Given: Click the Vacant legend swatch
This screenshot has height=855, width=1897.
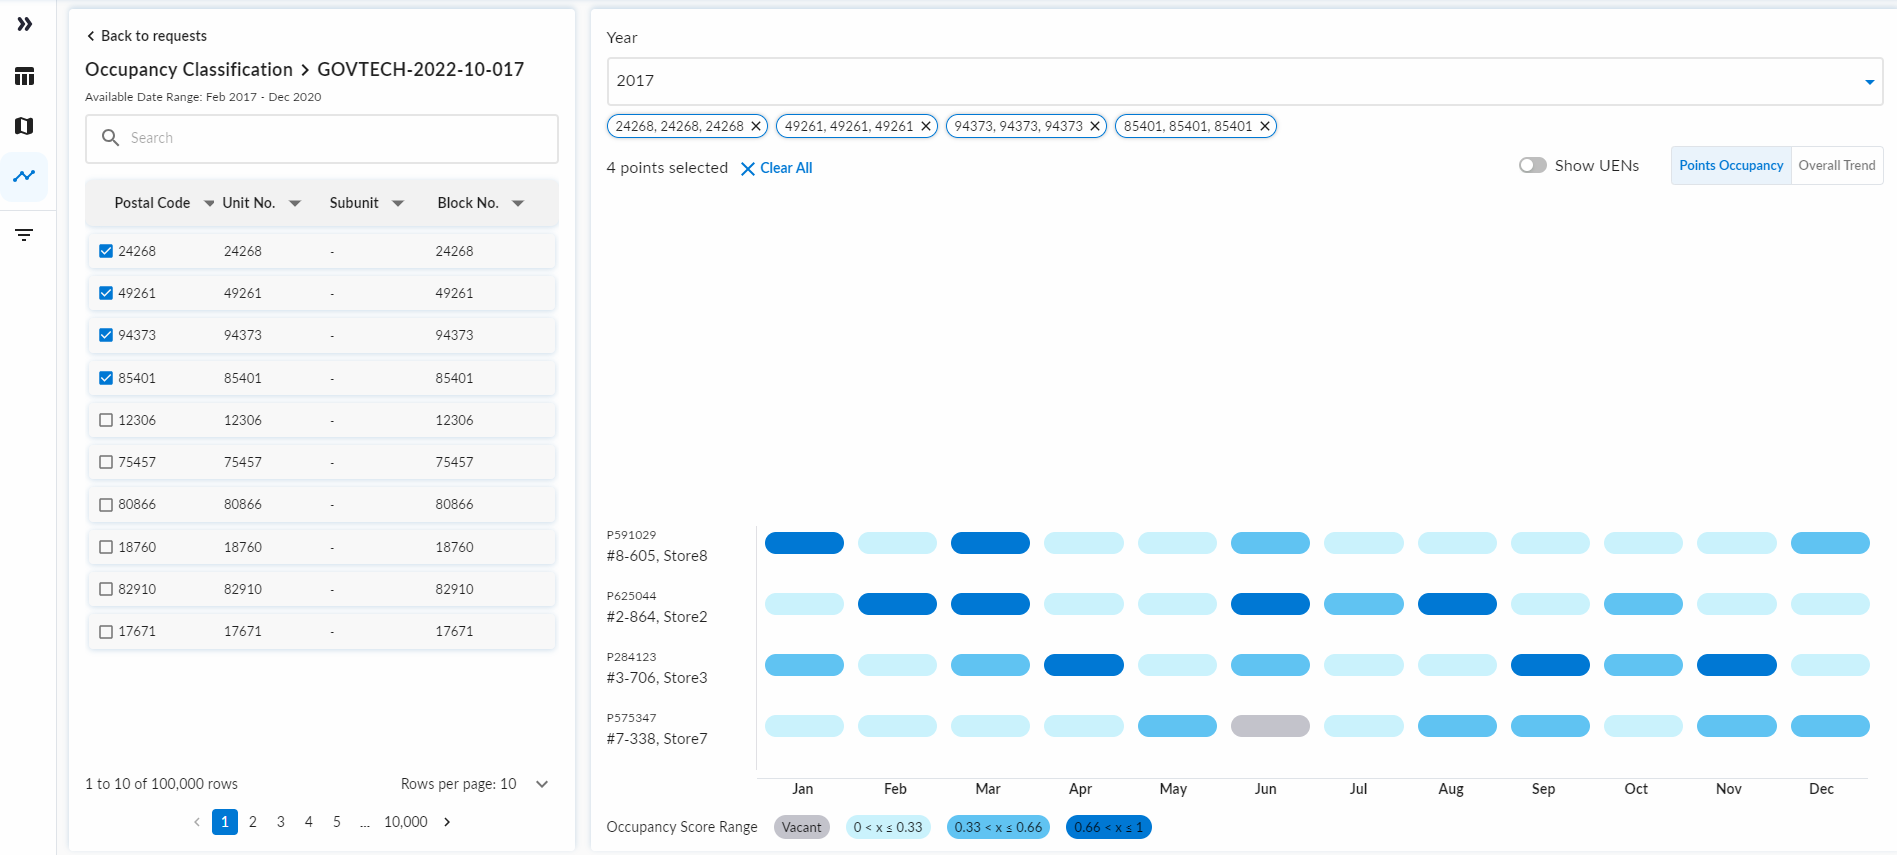Looking at the screenshot, I should click(802, 827).
